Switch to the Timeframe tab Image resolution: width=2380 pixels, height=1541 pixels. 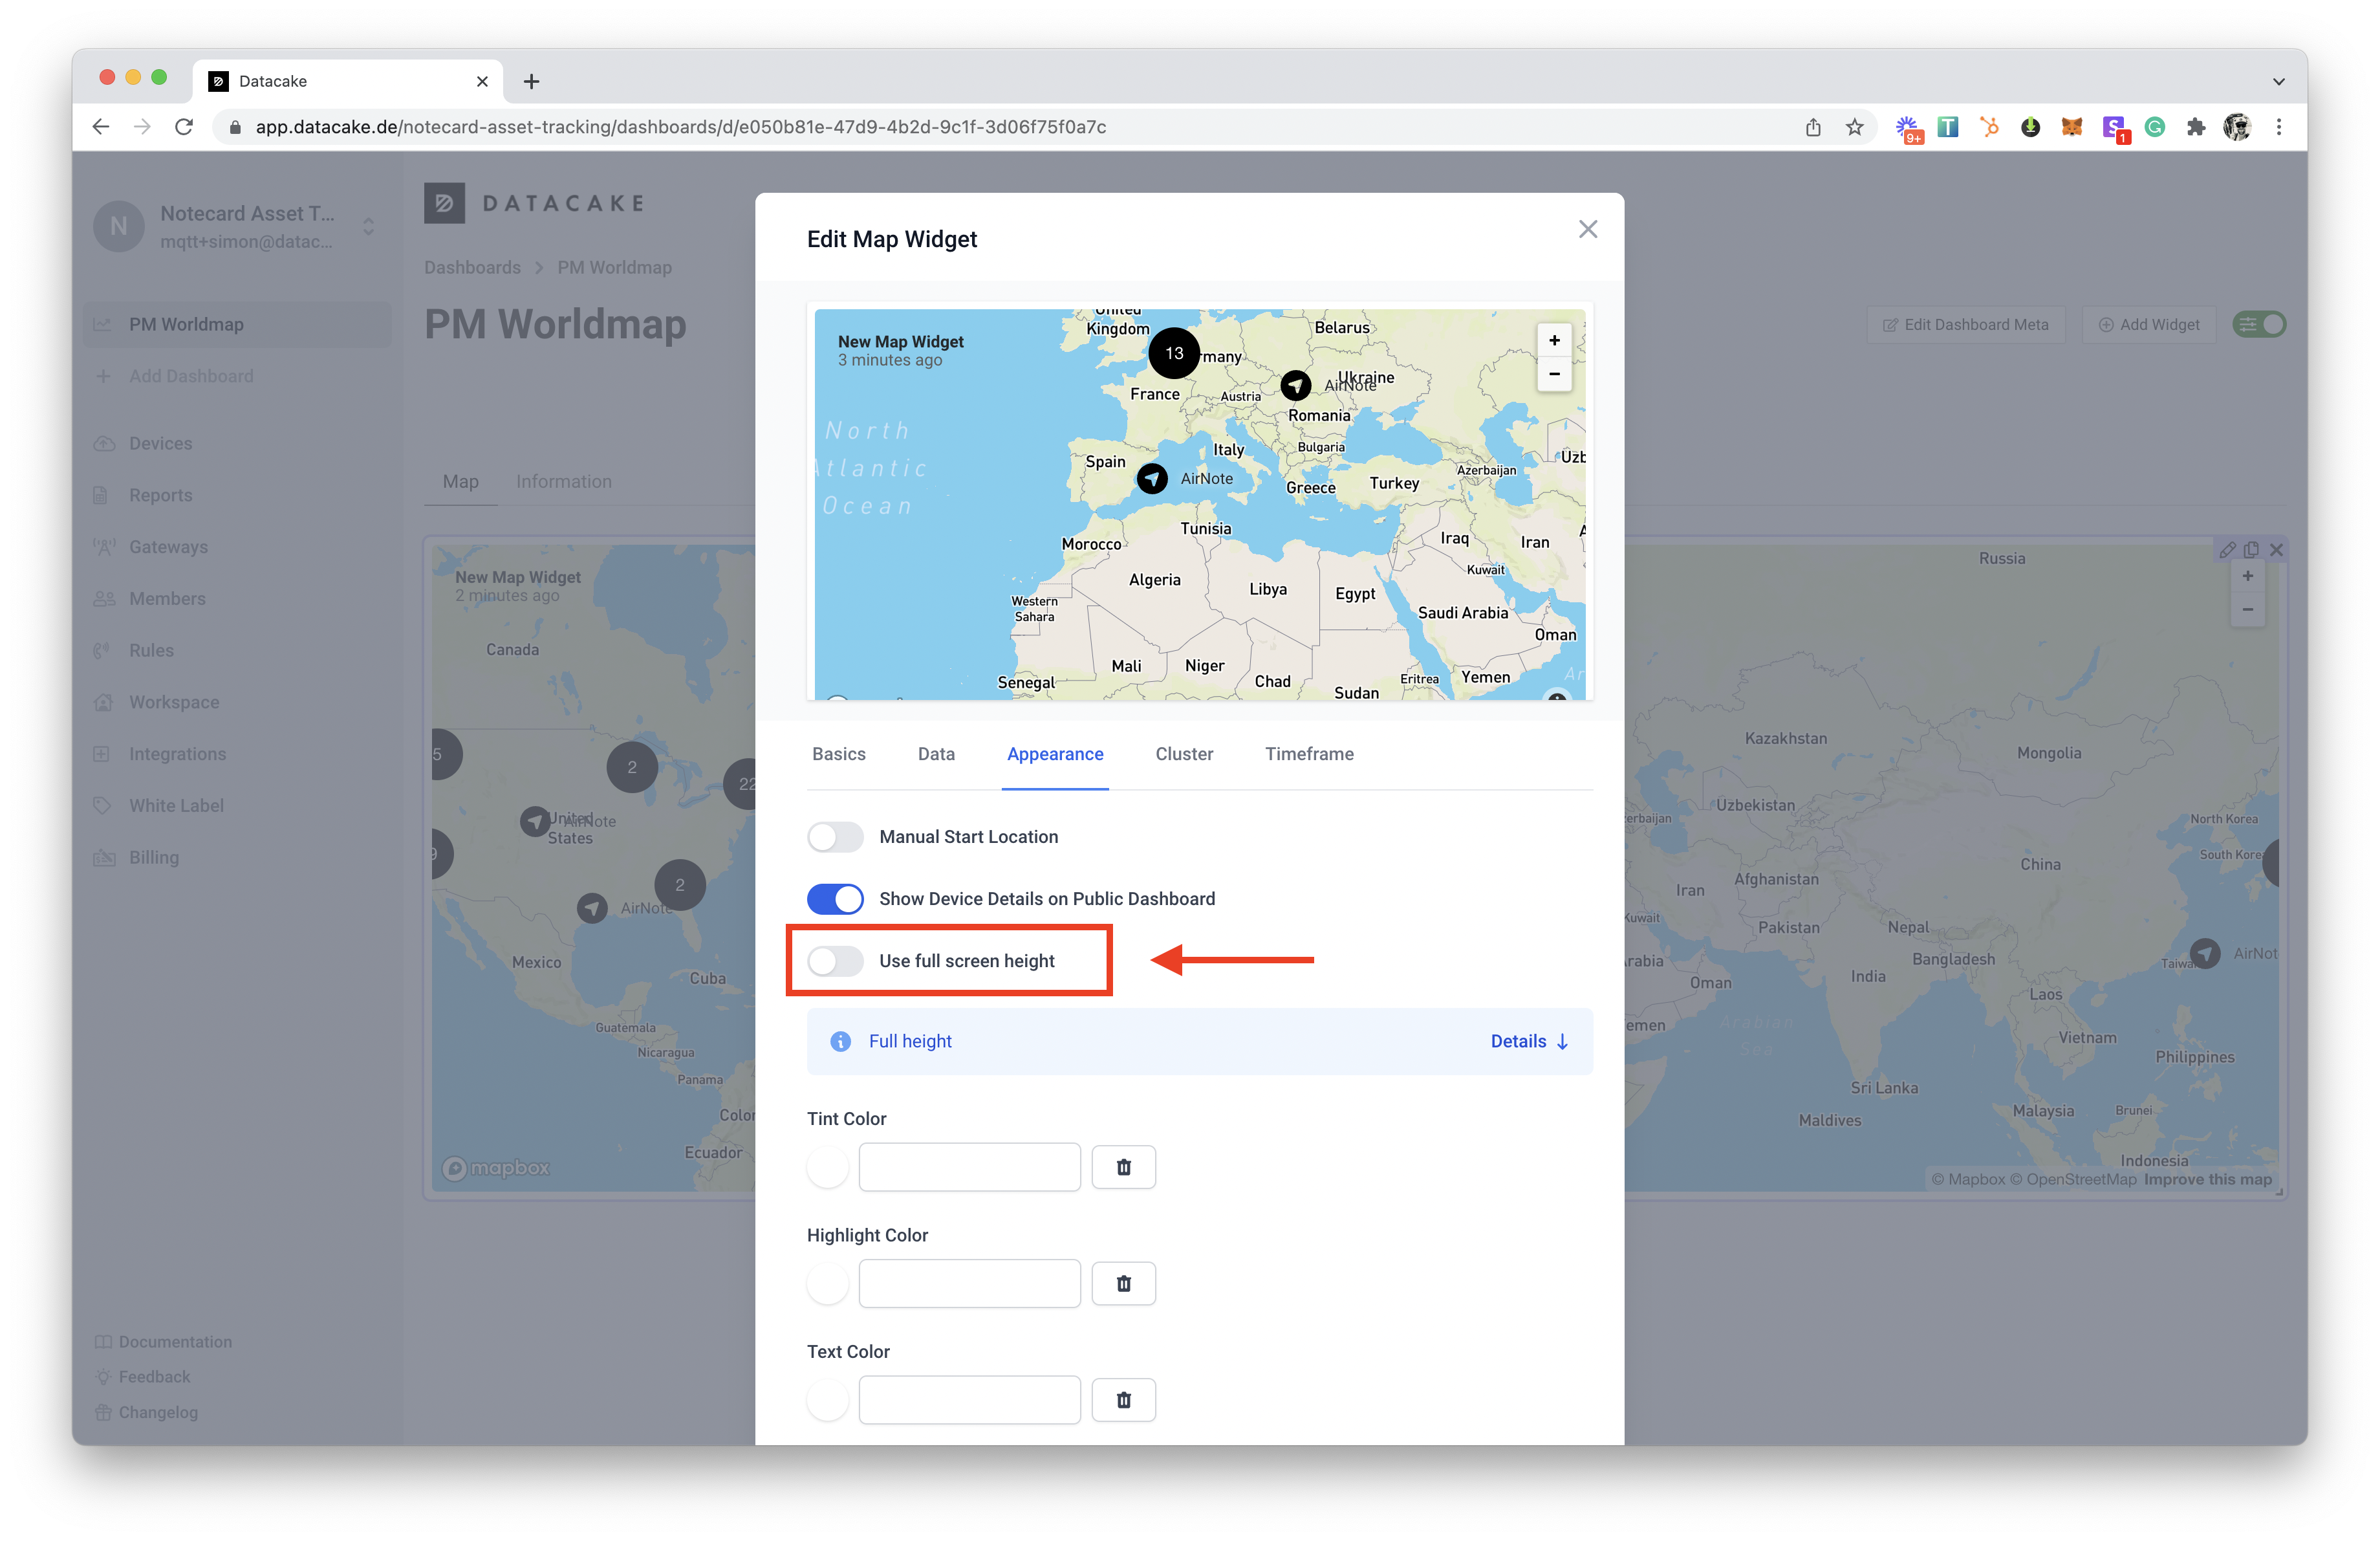coord(1309,754)
